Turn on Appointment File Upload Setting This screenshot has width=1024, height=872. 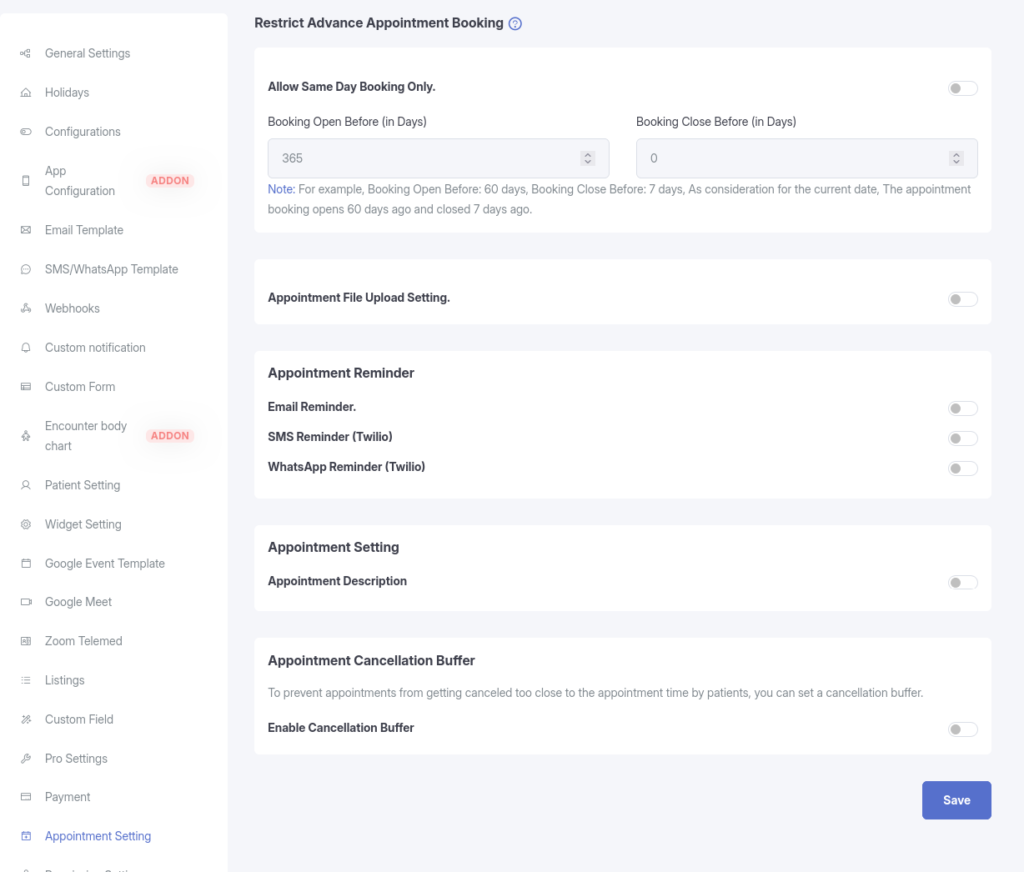pos(962,299)
